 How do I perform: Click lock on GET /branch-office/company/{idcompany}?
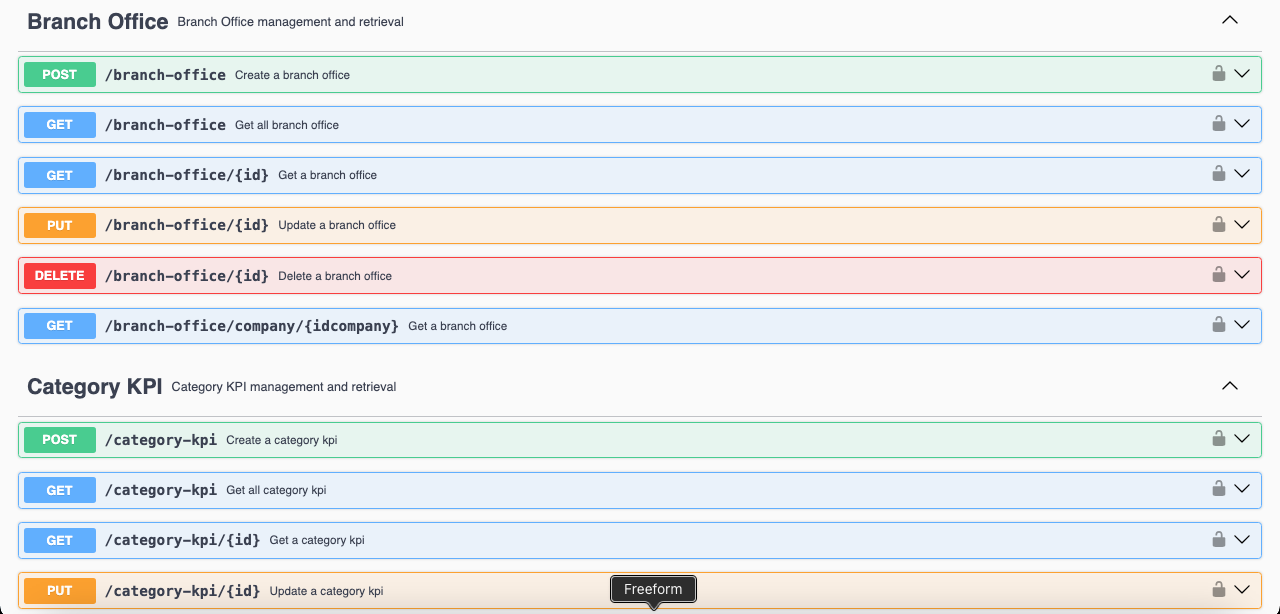click(1218, 325)
